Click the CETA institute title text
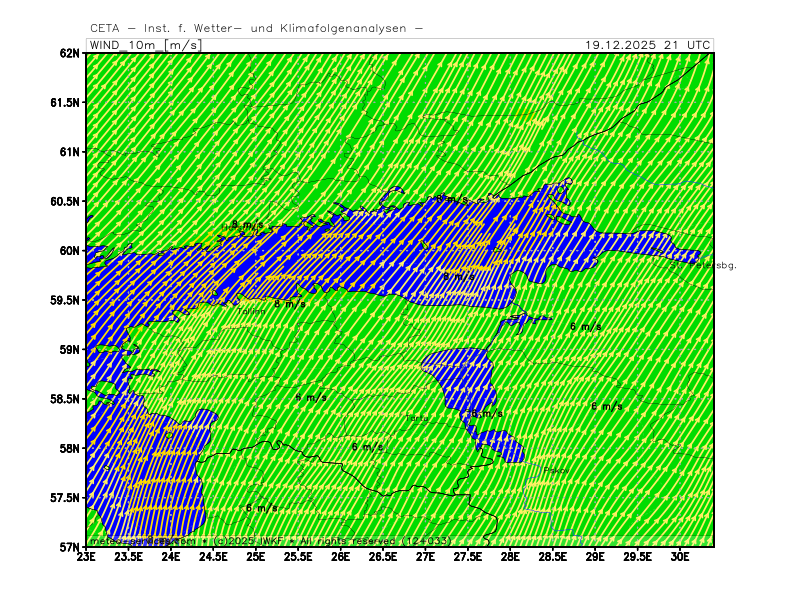 coord(255,29)
